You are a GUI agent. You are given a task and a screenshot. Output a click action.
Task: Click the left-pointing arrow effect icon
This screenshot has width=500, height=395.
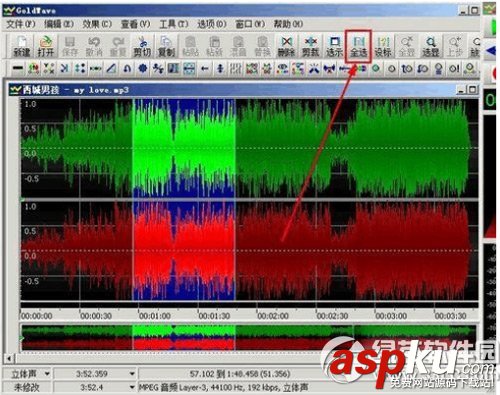point(205,69)
